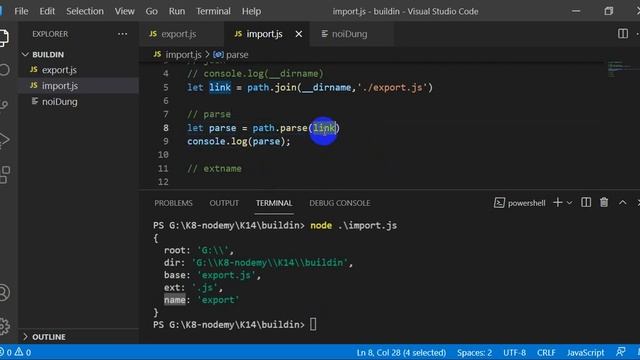This screenshot has height=360, width=640.
Task: Switch to the import.js editor tab
Action: coord(264,34)
